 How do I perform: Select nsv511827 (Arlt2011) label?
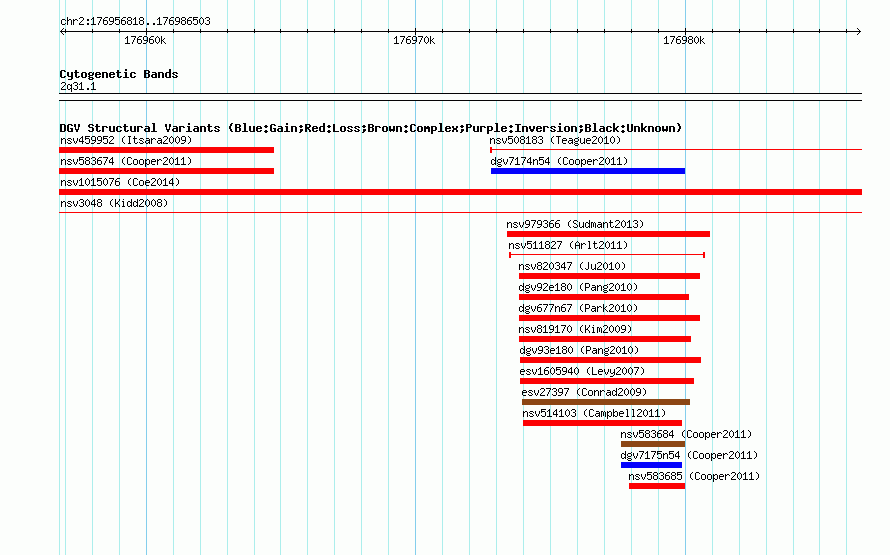568,245
